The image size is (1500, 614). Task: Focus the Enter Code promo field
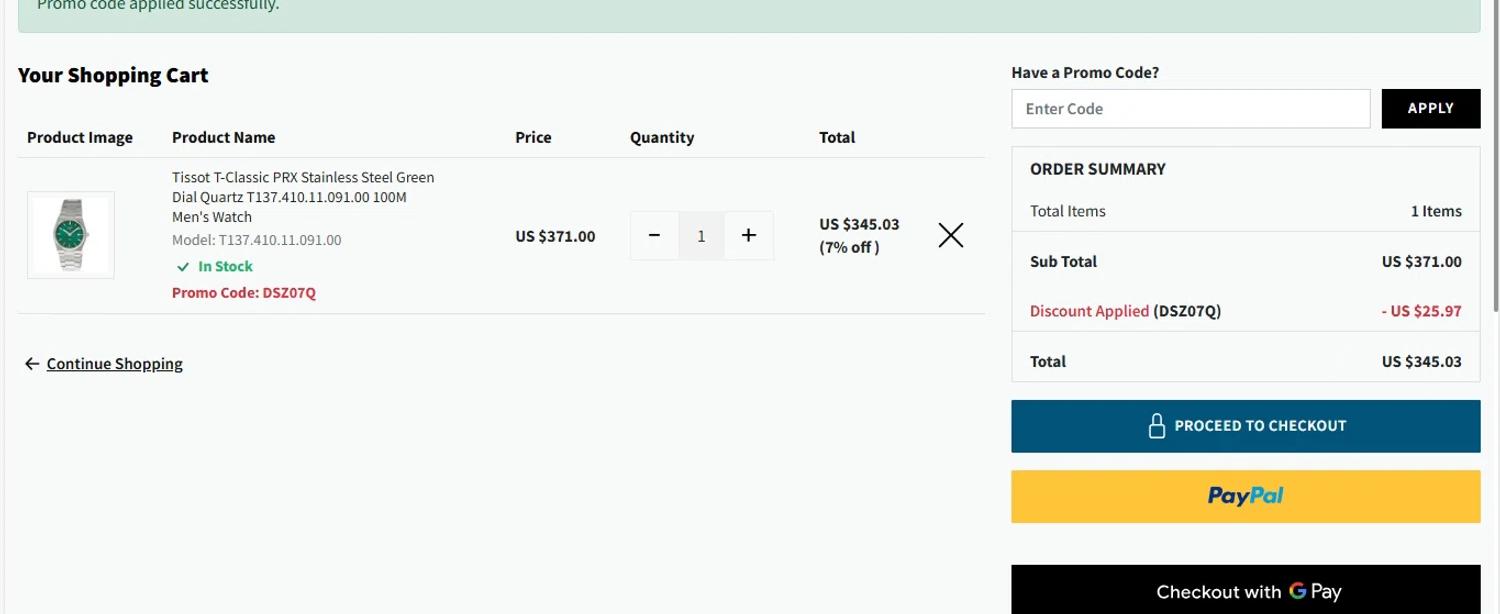(x=1191, y=109)
